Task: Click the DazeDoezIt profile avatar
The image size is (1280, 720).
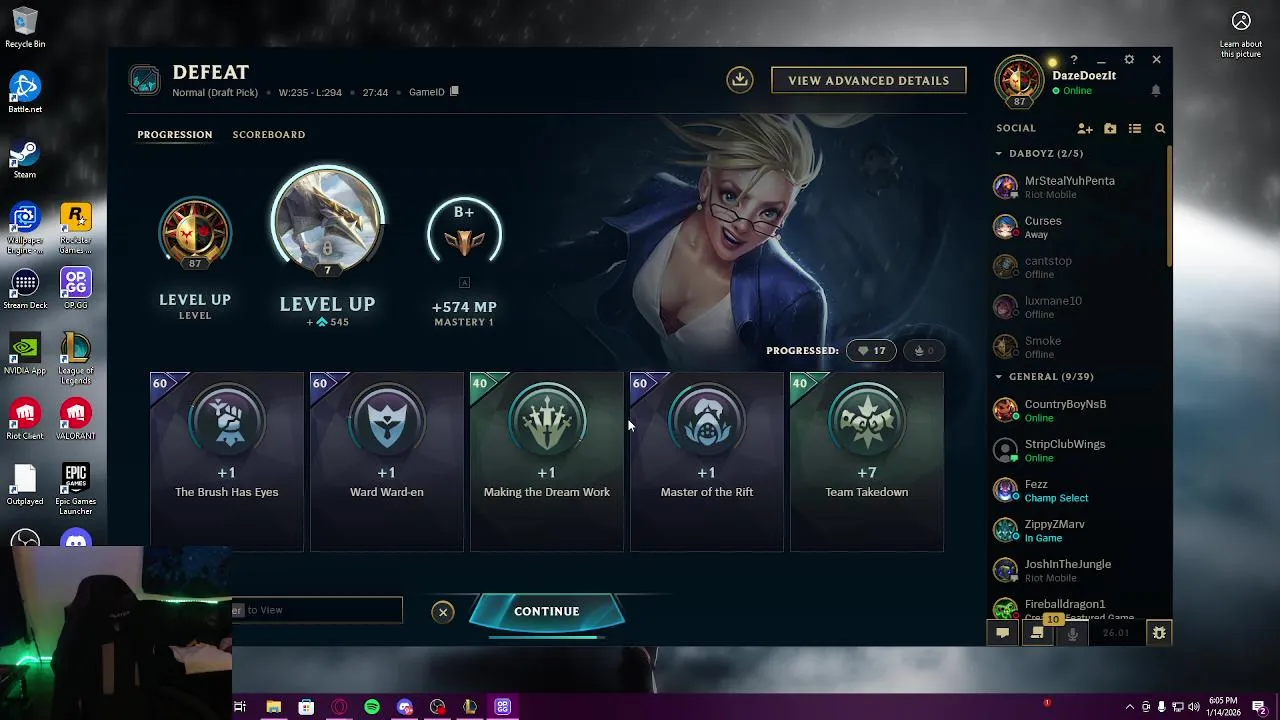Action: tap(1019, 80)
